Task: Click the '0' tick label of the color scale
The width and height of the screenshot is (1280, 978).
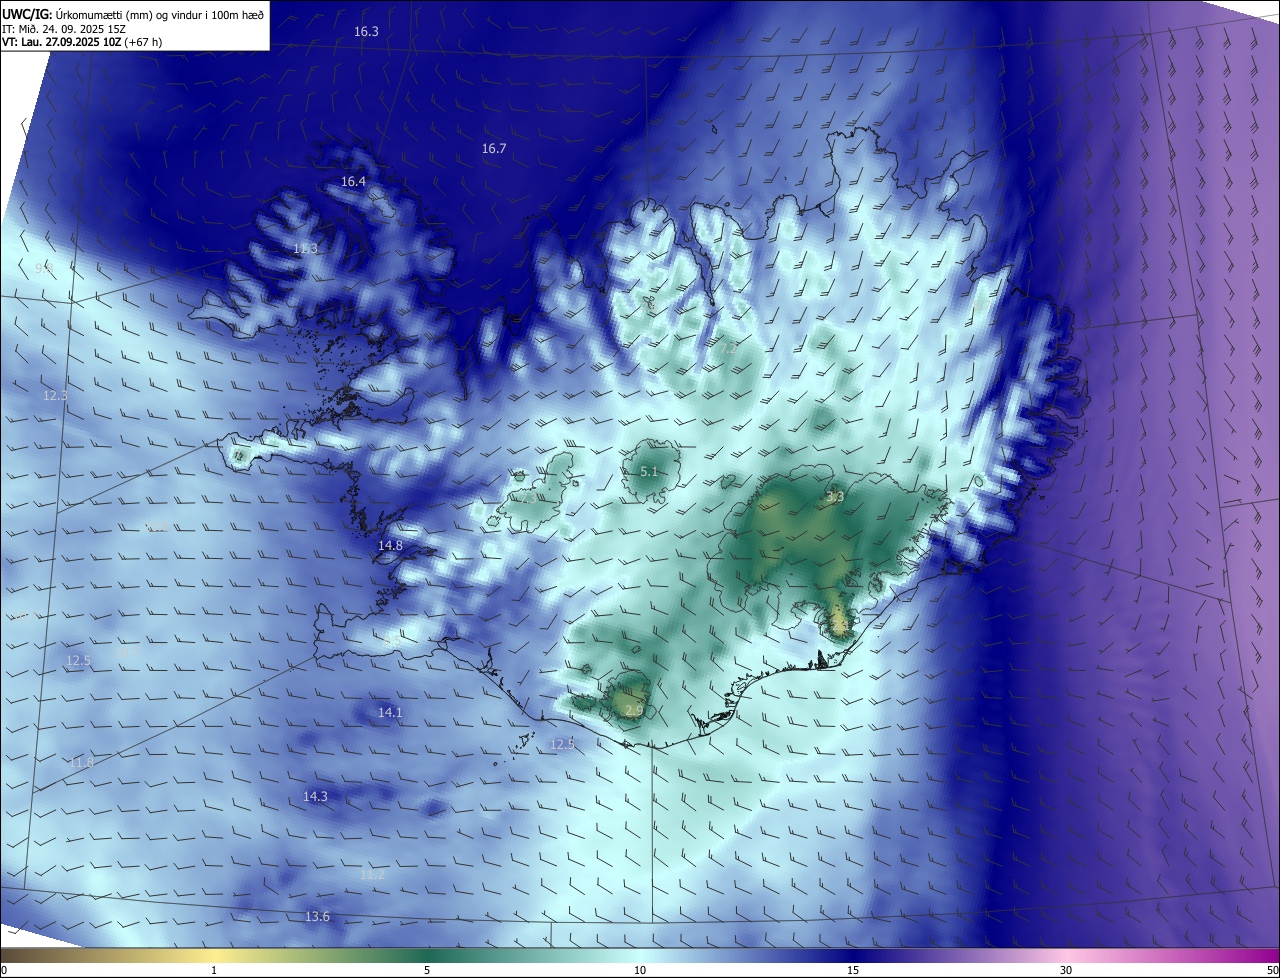Action: coord(4,970)
